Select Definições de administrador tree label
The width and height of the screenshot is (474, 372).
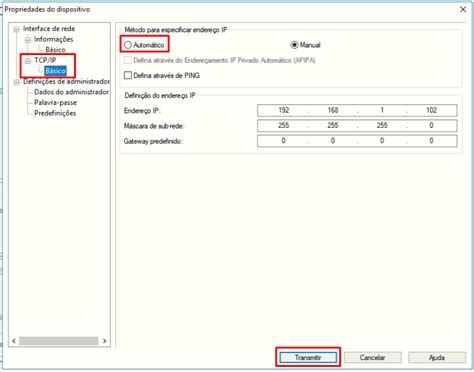pyautogui.click(x=66, y=81)
